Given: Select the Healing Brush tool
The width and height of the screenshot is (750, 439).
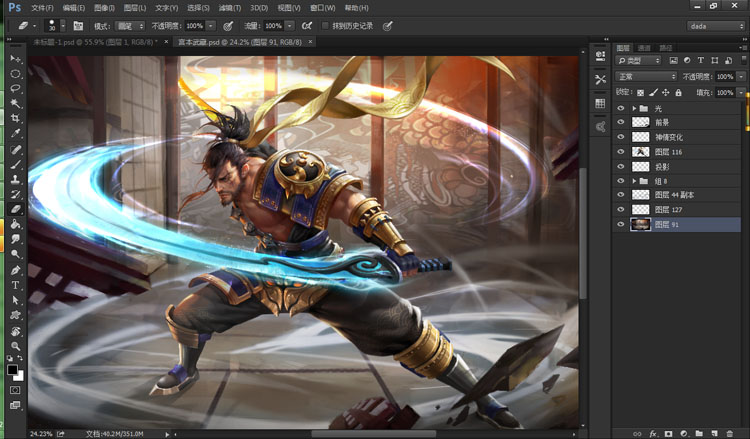Looking at the screenshot, I should point(15,149).
